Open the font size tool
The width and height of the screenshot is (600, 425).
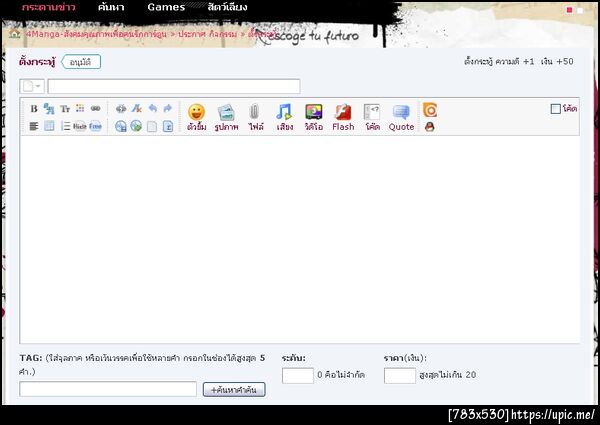[x=49, y=109]
